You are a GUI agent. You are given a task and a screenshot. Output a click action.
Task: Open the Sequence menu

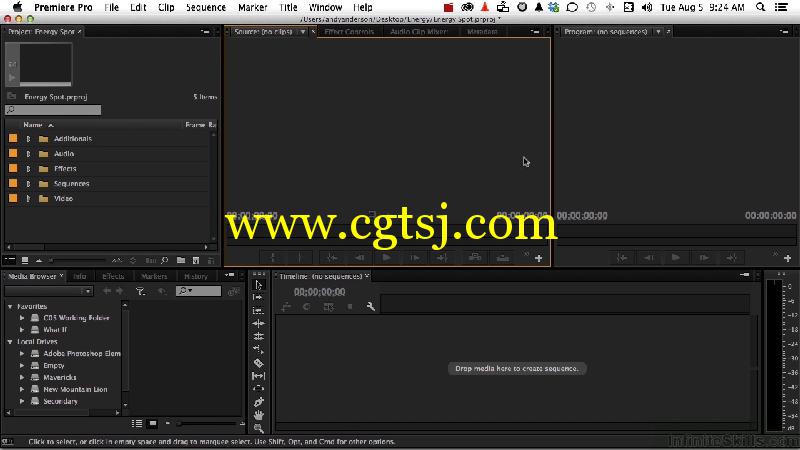click(206, 7)
